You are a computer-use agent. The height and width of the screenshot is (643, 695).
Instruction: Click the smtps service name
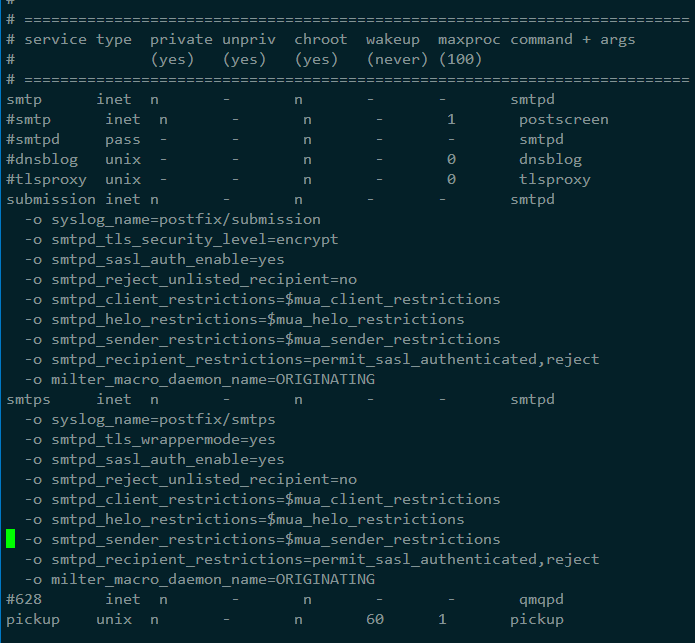coord(28,399)
